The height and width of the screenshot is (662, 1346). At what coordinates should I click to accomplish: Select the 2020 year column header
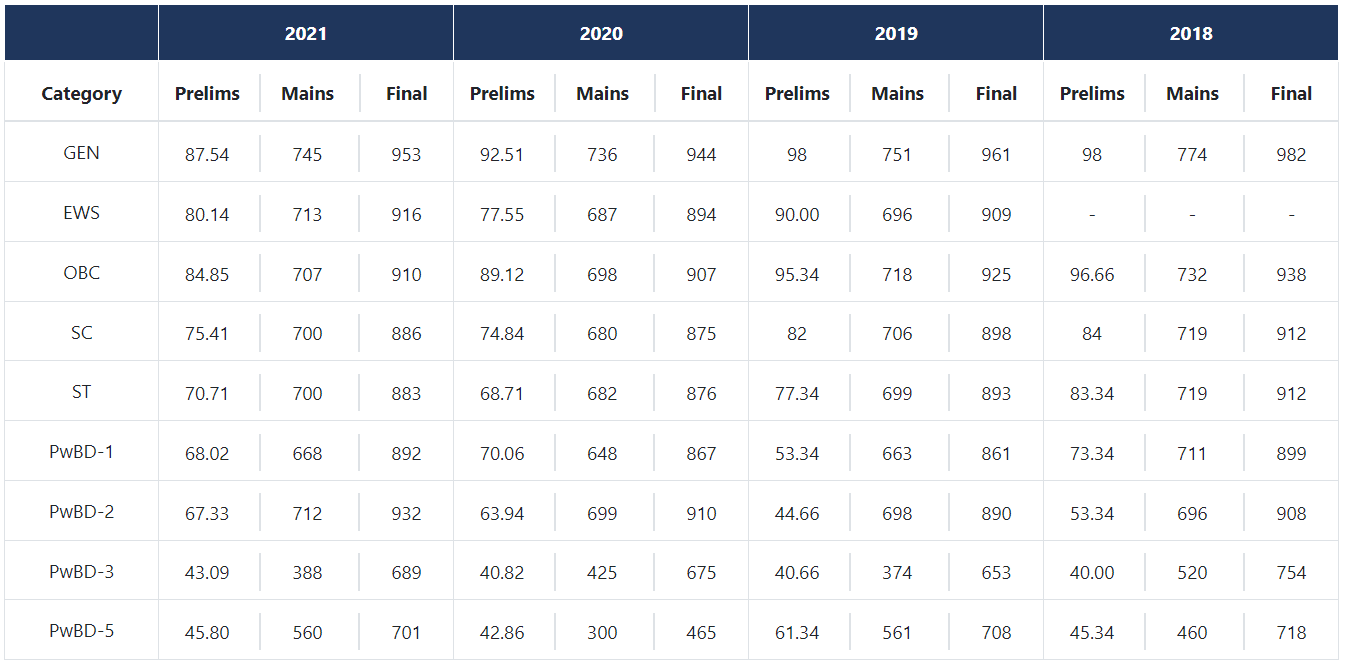(601, 34)
